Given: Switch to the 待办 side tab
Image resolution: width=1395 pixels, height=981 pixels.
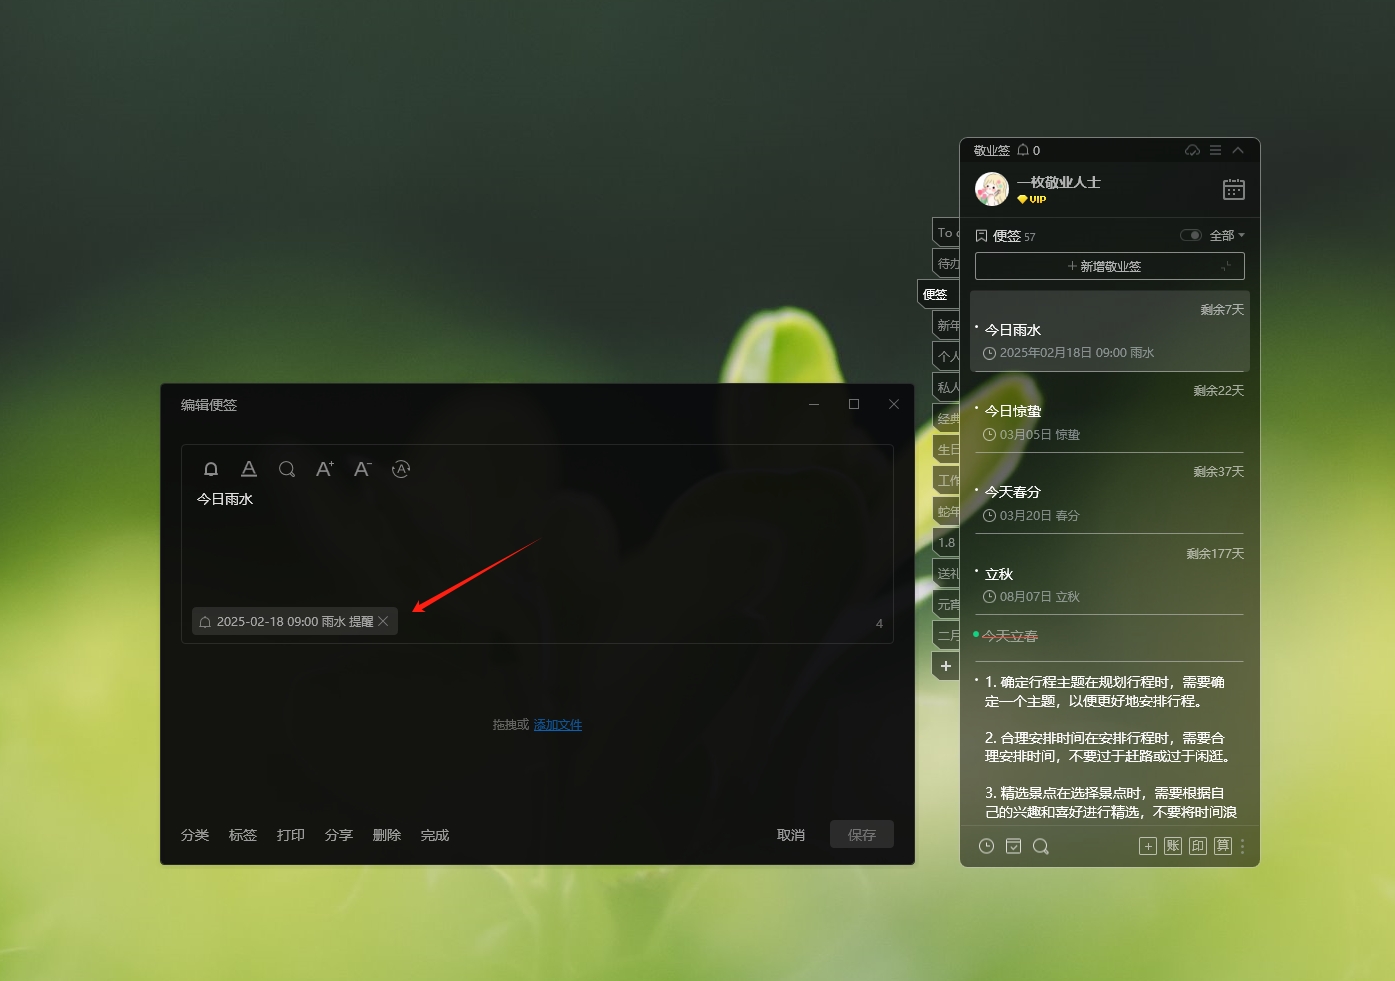Looking at the screenshot, I should [x=946, y=263].
